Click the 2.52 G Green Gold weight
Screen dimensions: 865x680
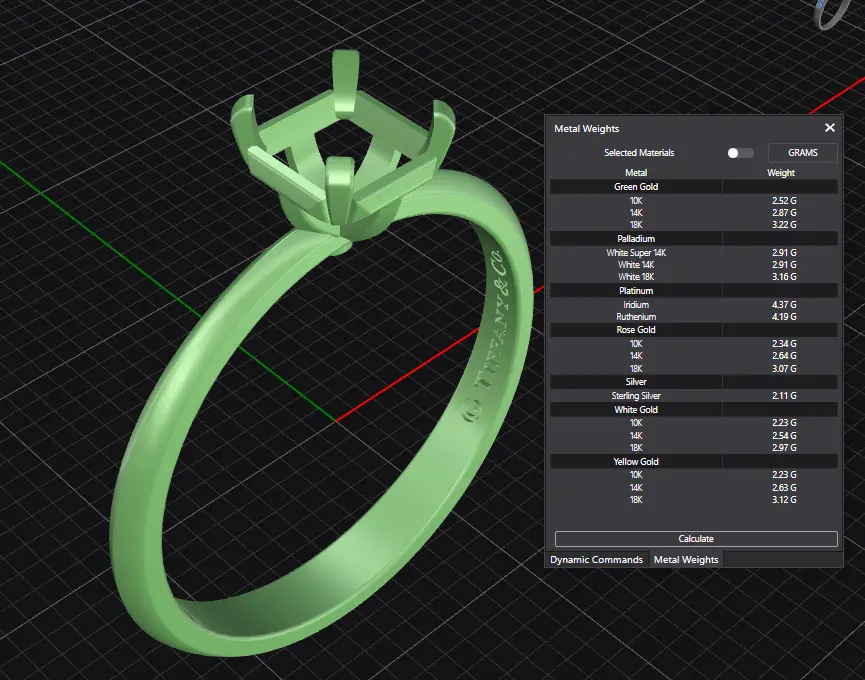(x=784, y=200)
